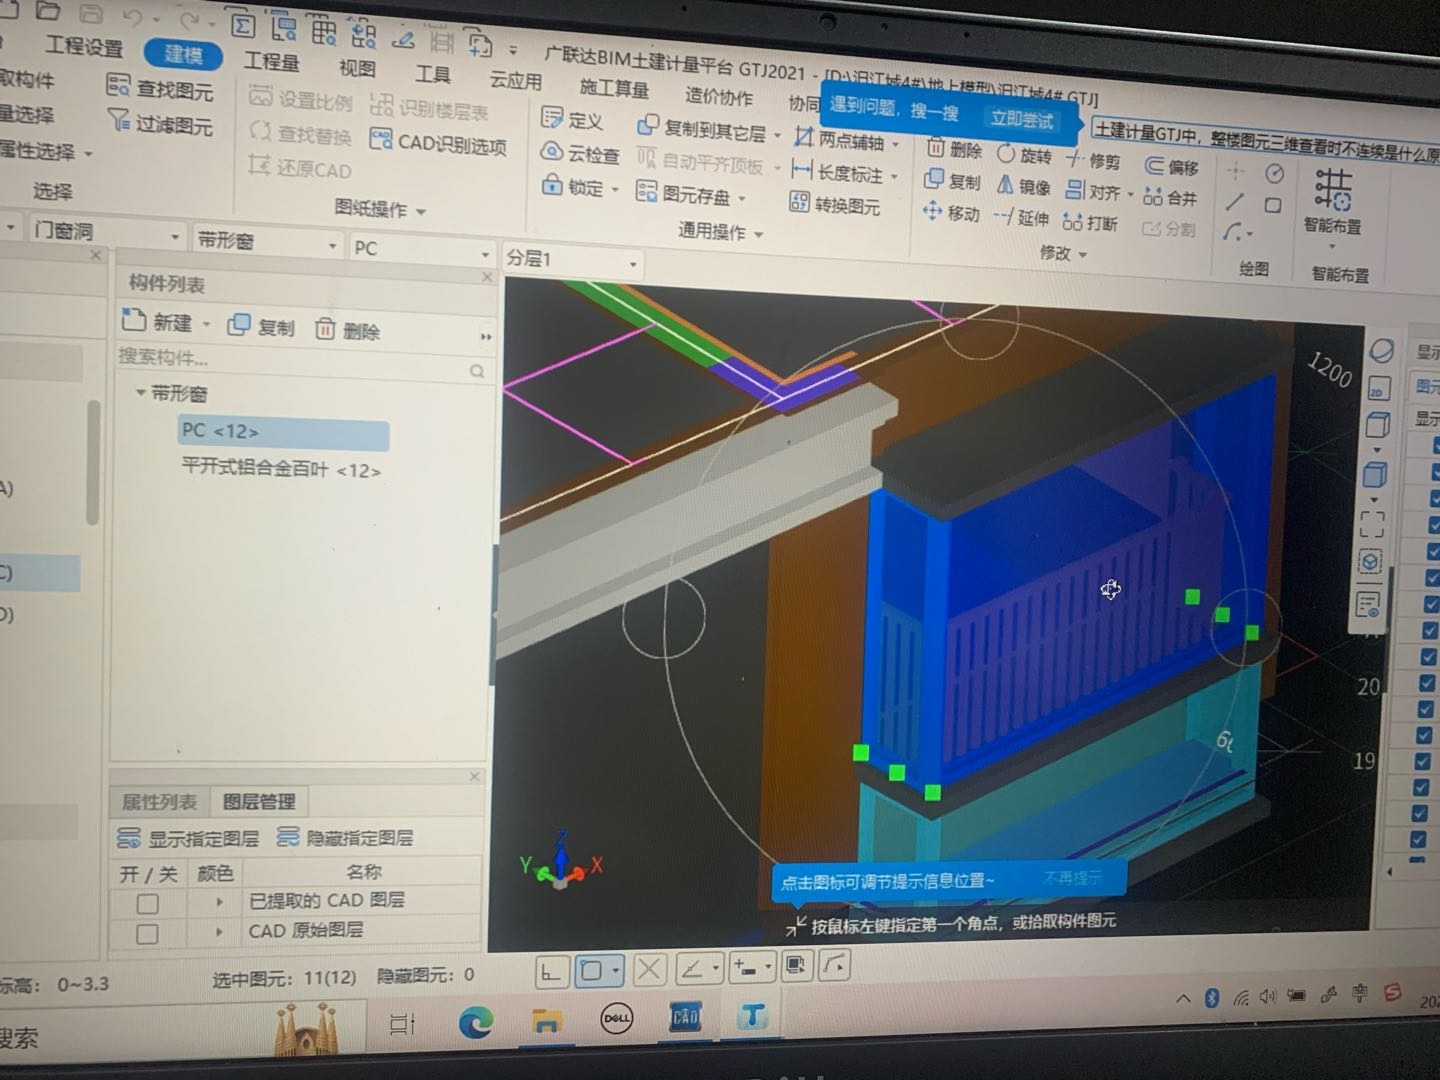Viewport: 1440px width, 1080px height.
Task: Select the 修剪 trim tool
Action: (1093, 160)
